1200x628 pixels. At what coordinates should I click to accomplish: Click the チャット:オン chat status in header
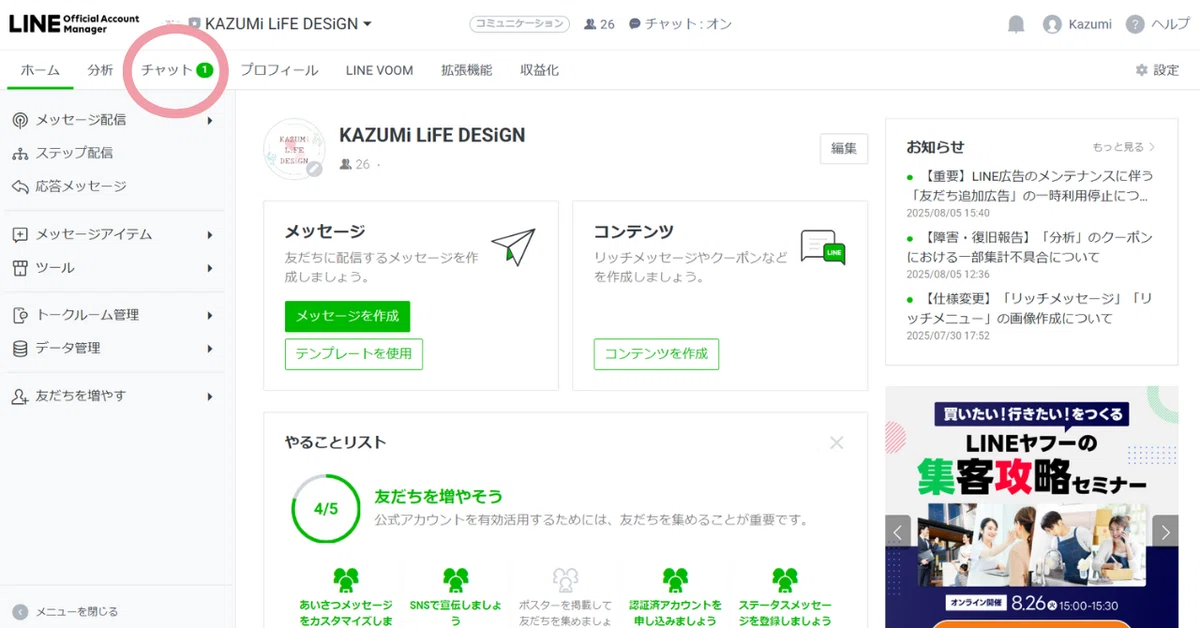tap(680, 24)
